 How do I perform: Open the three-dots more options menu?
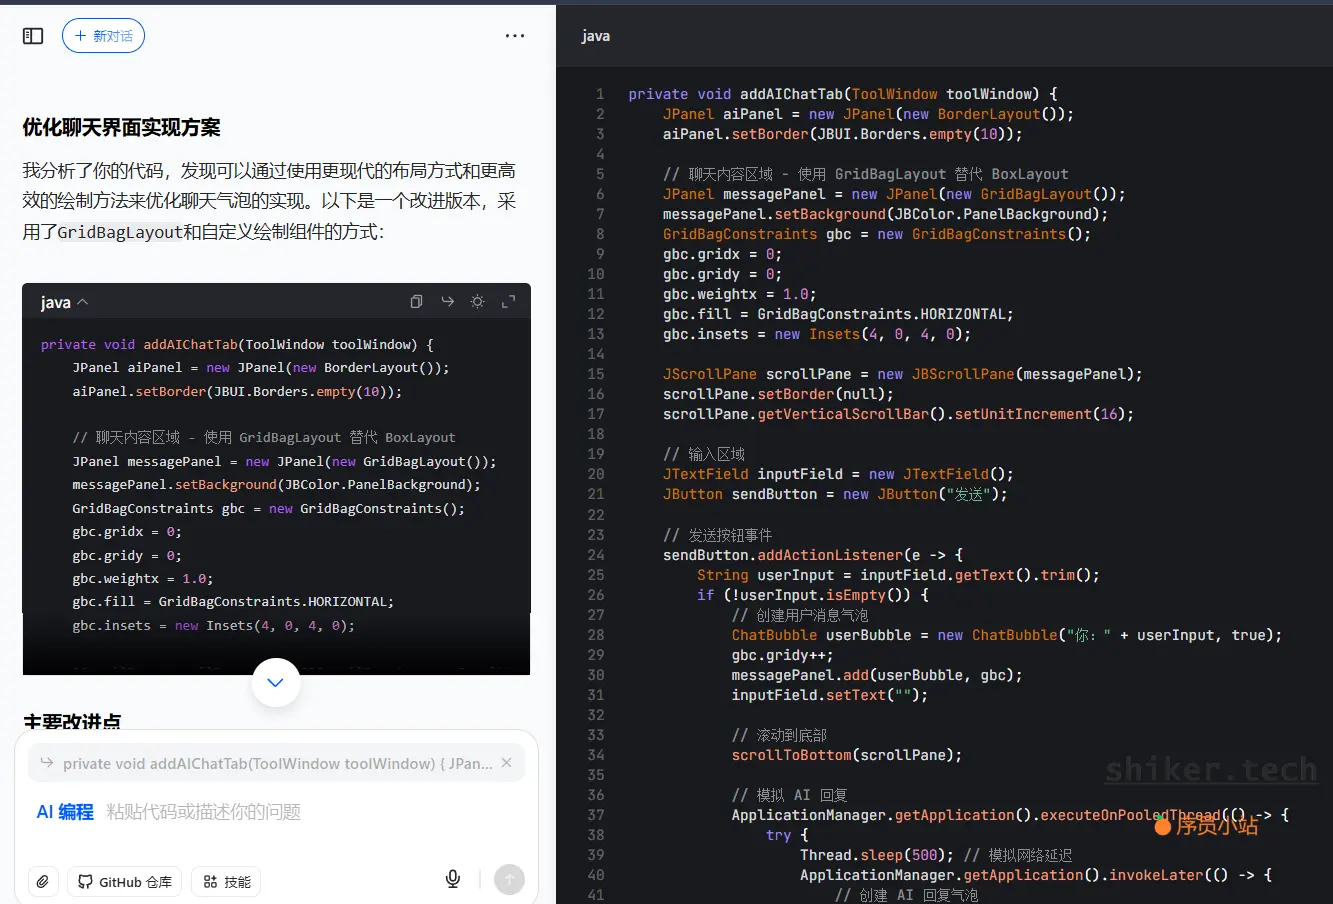tap(515, 36)
